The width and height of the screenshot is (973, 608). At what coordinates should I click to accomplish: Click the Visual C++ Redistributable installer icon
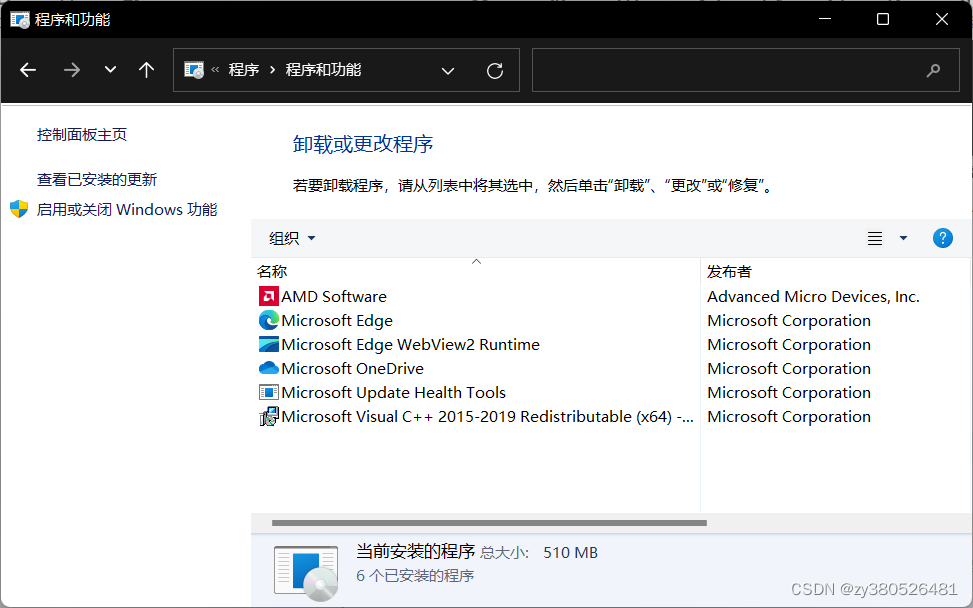(269, 417)
